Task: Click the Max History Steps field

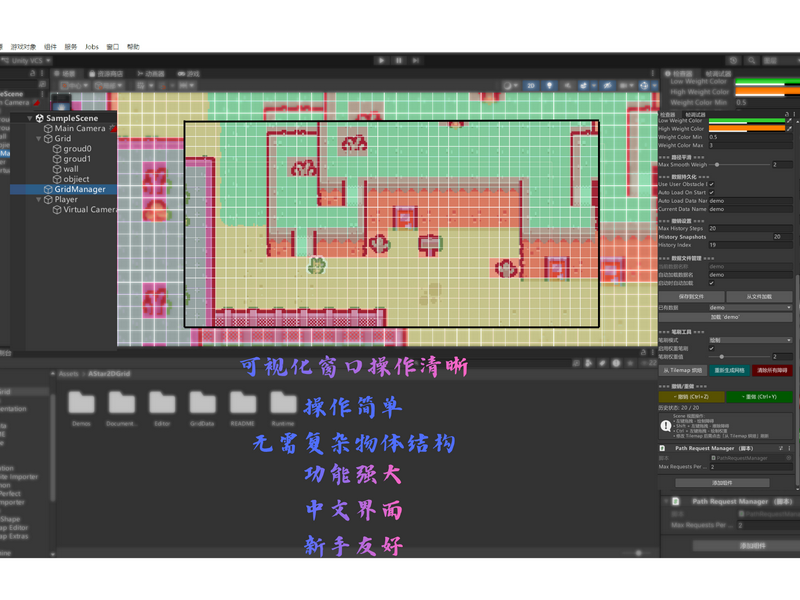Action: pos(751,229)
